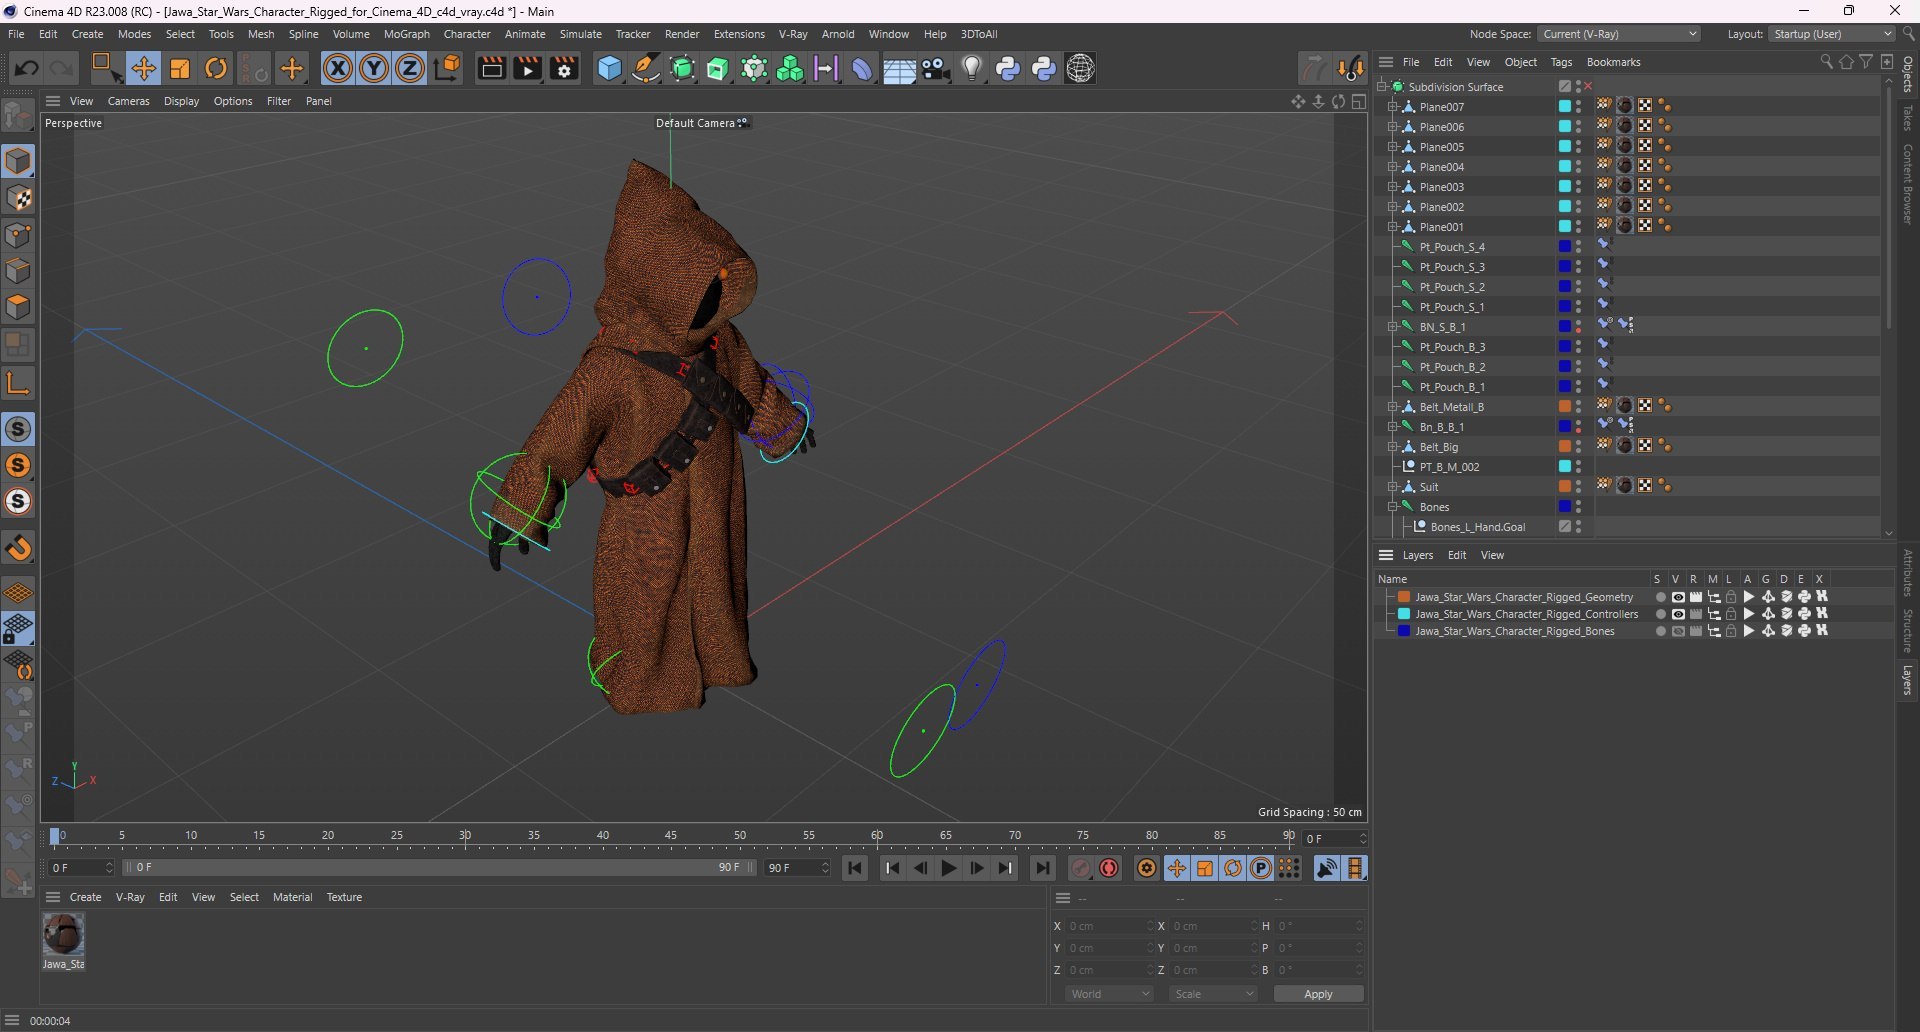This screenshot has width=1920, height=1032.
Task: Expand the Plane007 object
Action: [x=1392, y=107]
